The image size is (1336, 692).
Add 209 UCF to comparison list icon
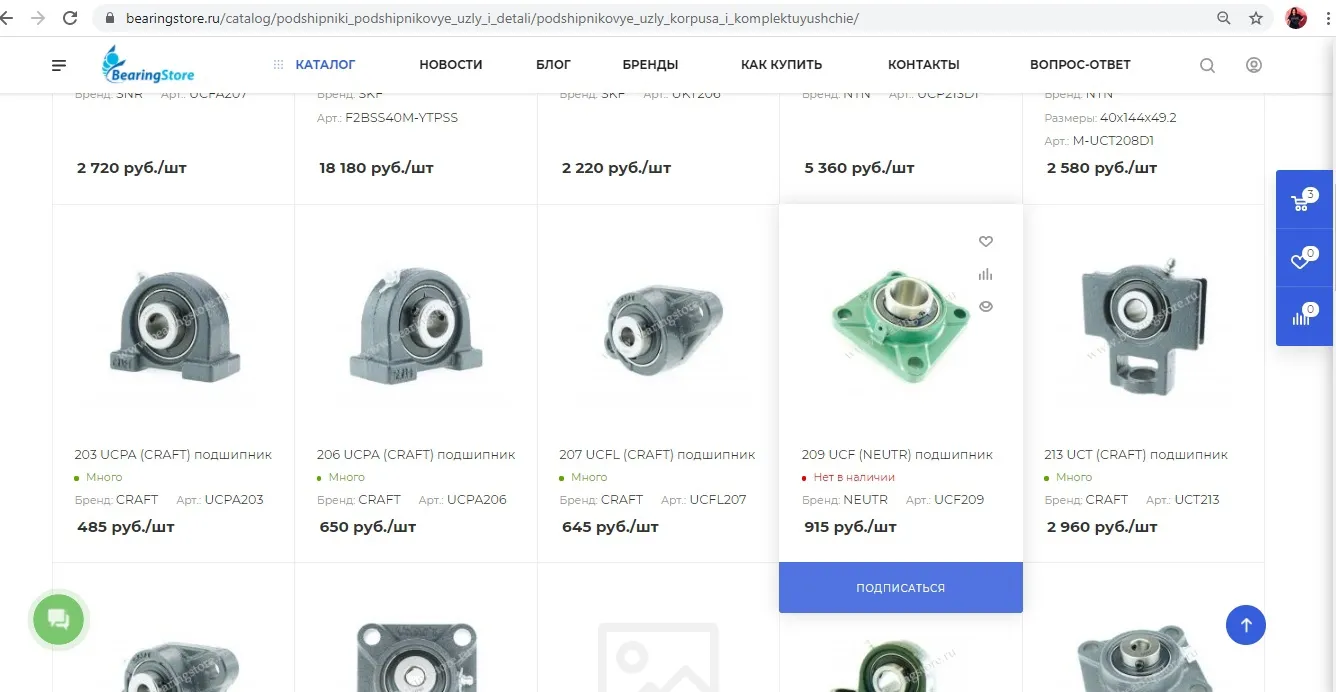pyautogui.click(x=985, y=274)
